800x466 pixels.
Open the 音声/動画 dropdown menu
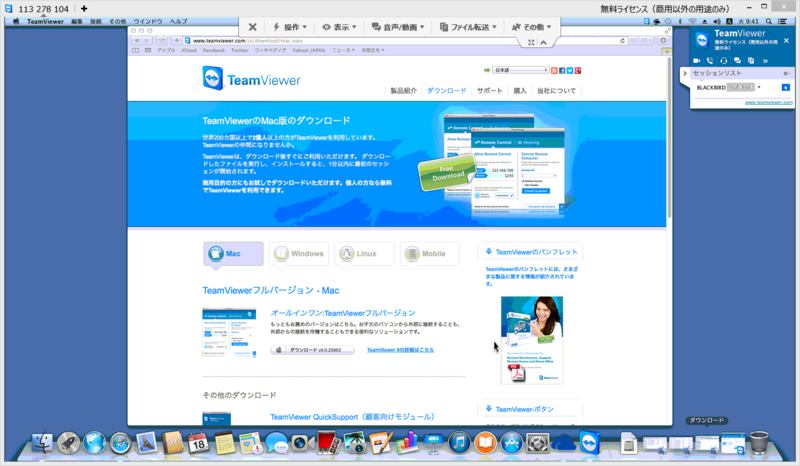pos(398,27)
